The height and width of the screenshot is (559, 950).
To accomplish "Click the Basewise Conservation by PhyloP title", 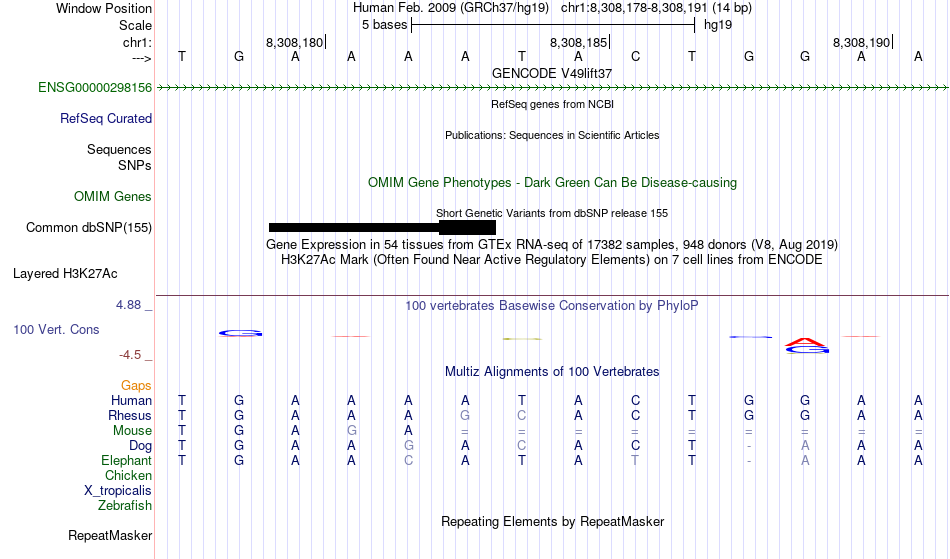I will (x=552, y=306).
